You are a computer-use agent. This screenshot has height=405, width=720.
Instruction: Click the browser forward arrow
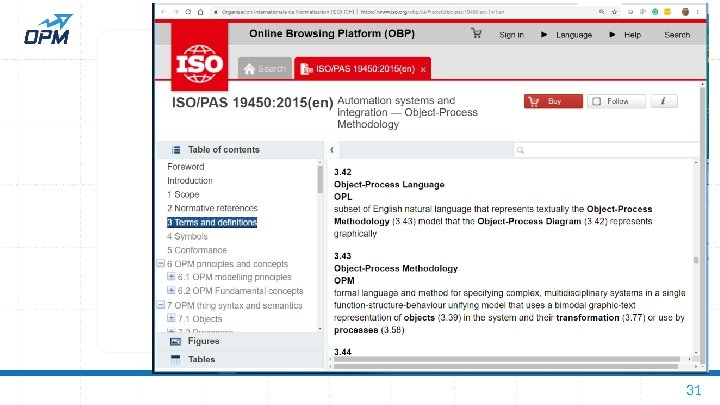click(175, 12)
